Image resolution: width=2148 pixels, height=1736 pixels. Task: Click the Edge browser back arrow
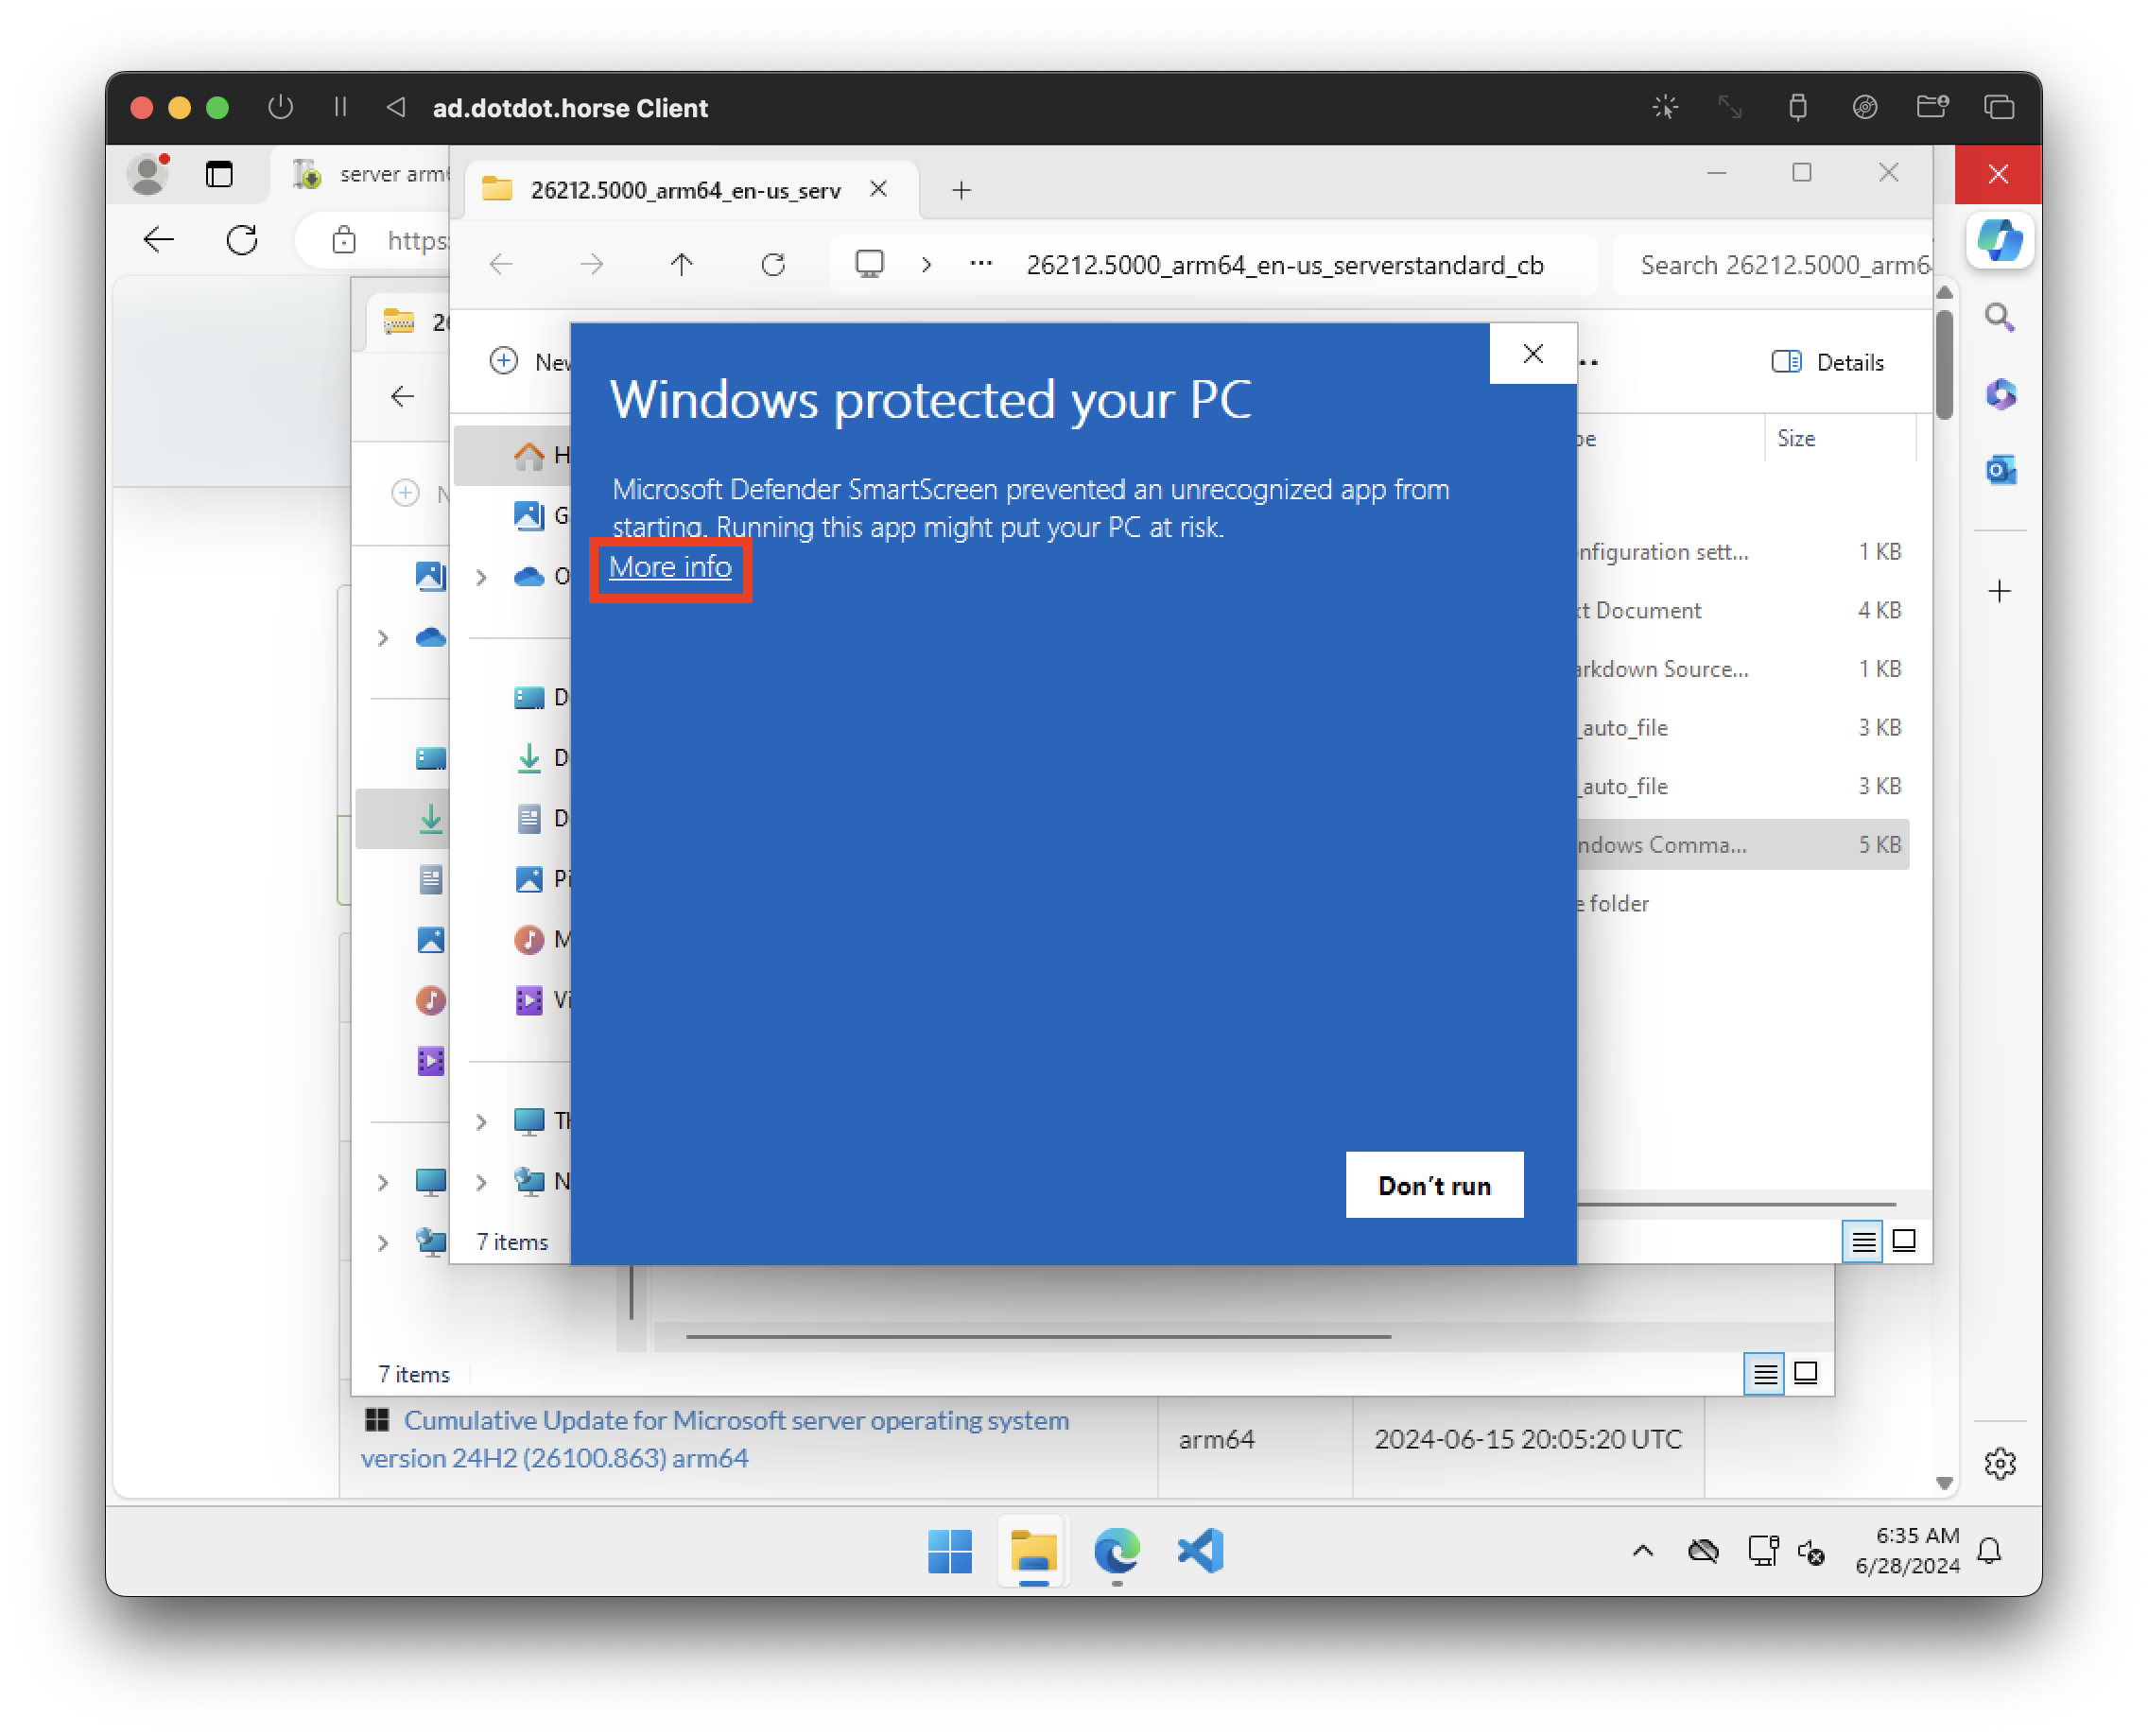click(158, 240)
